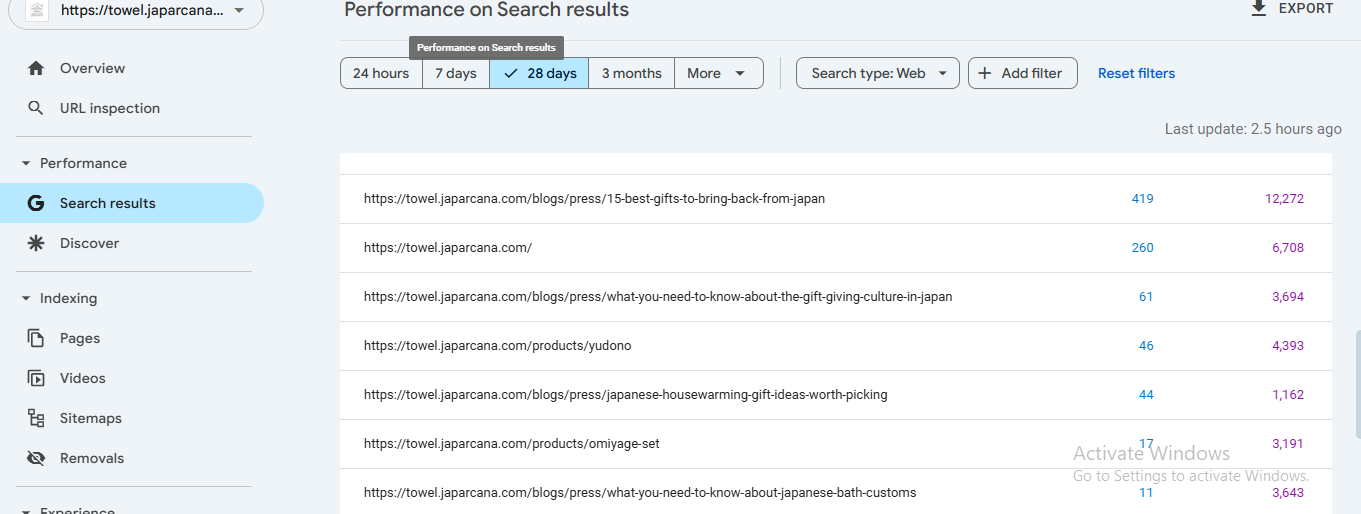This screenshot has width=1361, height=514.
Task: Click the Pages document icon
Action: click(x=36, y=338)
